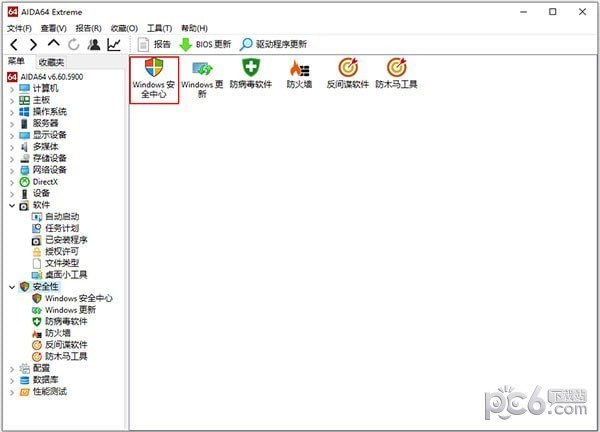Select DirectX in the tree

(x=38, y=182)
